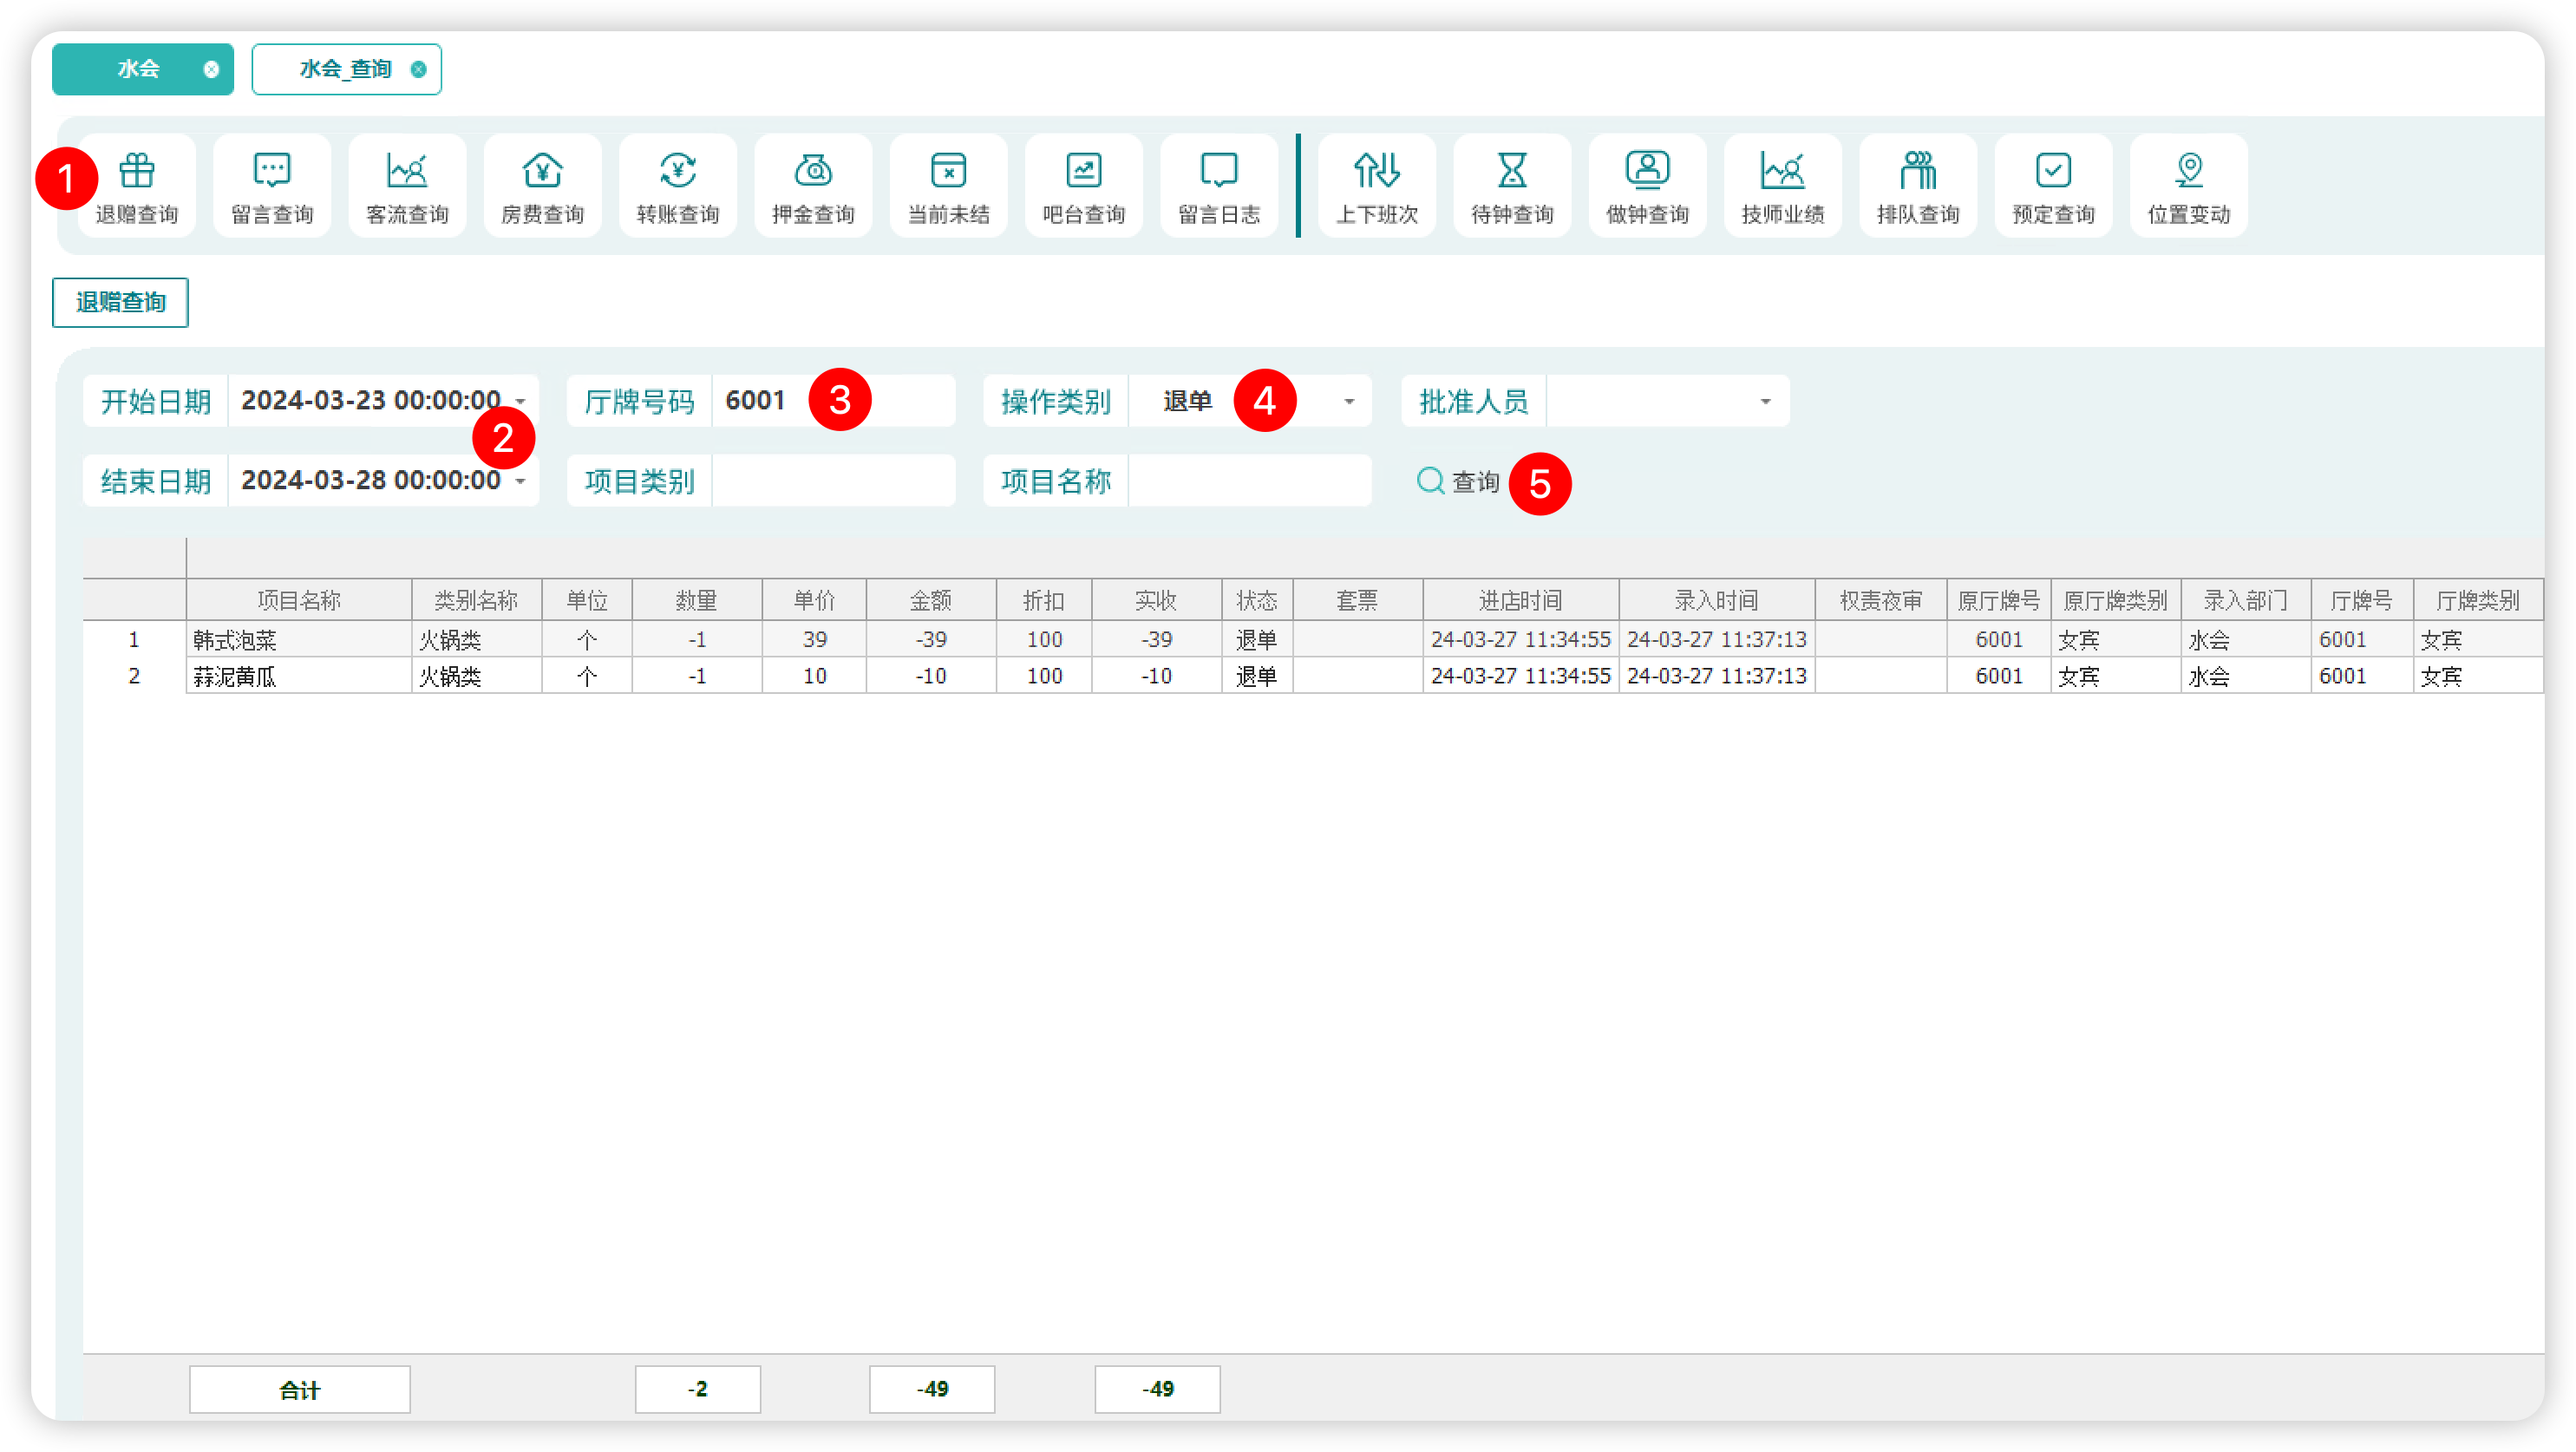Click the 合计 total cell
The image size is (2576, 1452).
click(x=300, y=1389)
